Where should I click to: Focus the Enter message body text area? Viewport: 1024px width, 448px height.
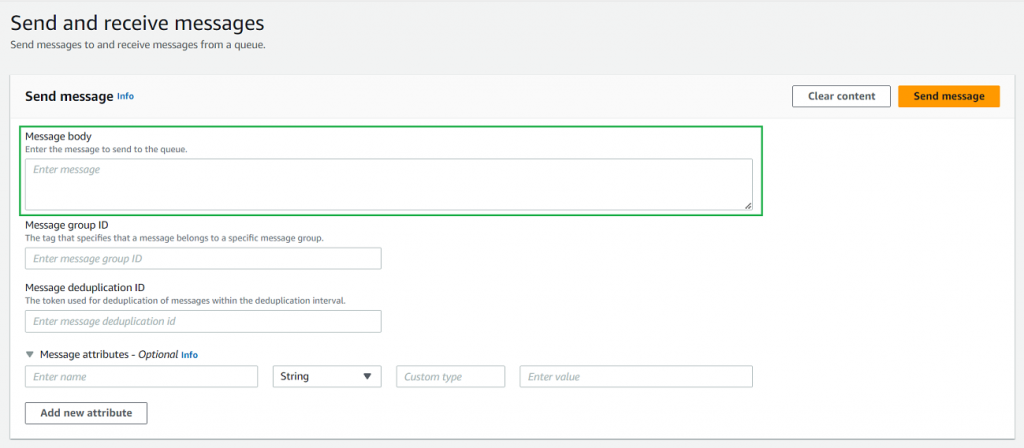click(x=388, y=184)
